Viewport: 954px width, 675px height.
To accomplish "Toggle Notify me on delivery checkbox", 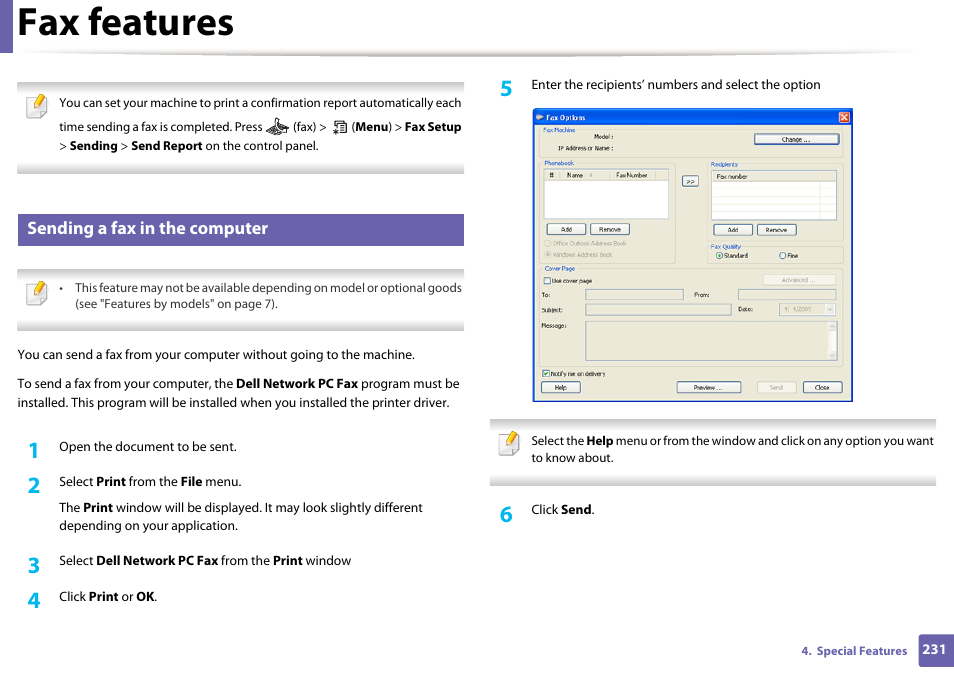I will pos(546,374).
